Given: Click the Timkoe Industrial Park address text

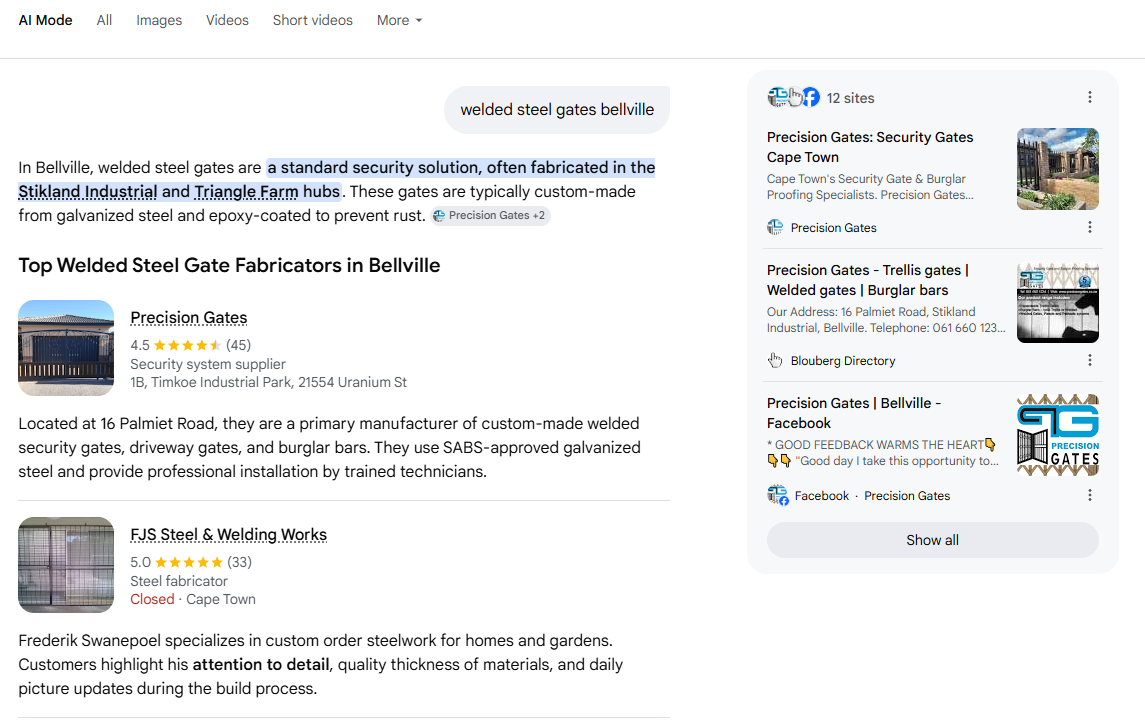Looking at the screenshot, I should tap(269, 382).
